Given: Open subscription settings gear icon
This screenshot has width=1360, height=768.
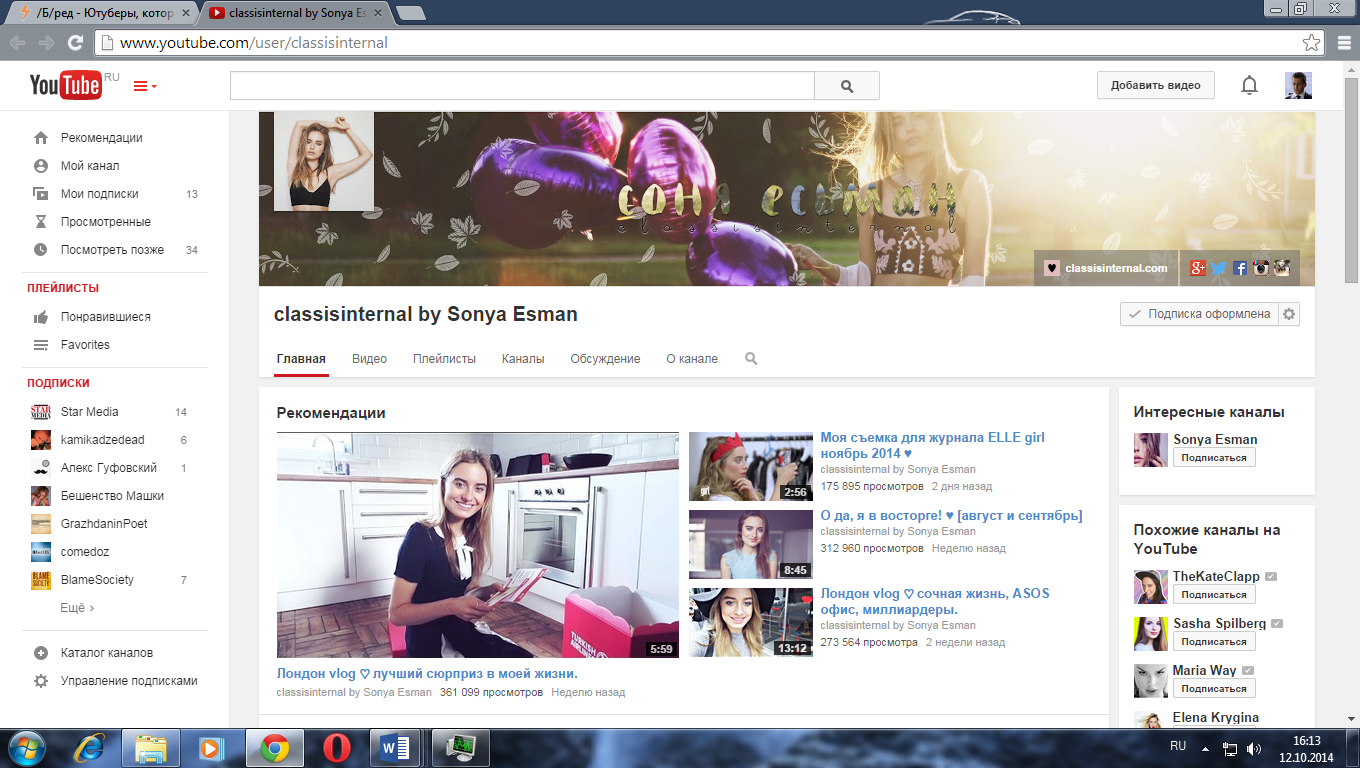Looking at the screenshot, I should tap(1289, 314).
